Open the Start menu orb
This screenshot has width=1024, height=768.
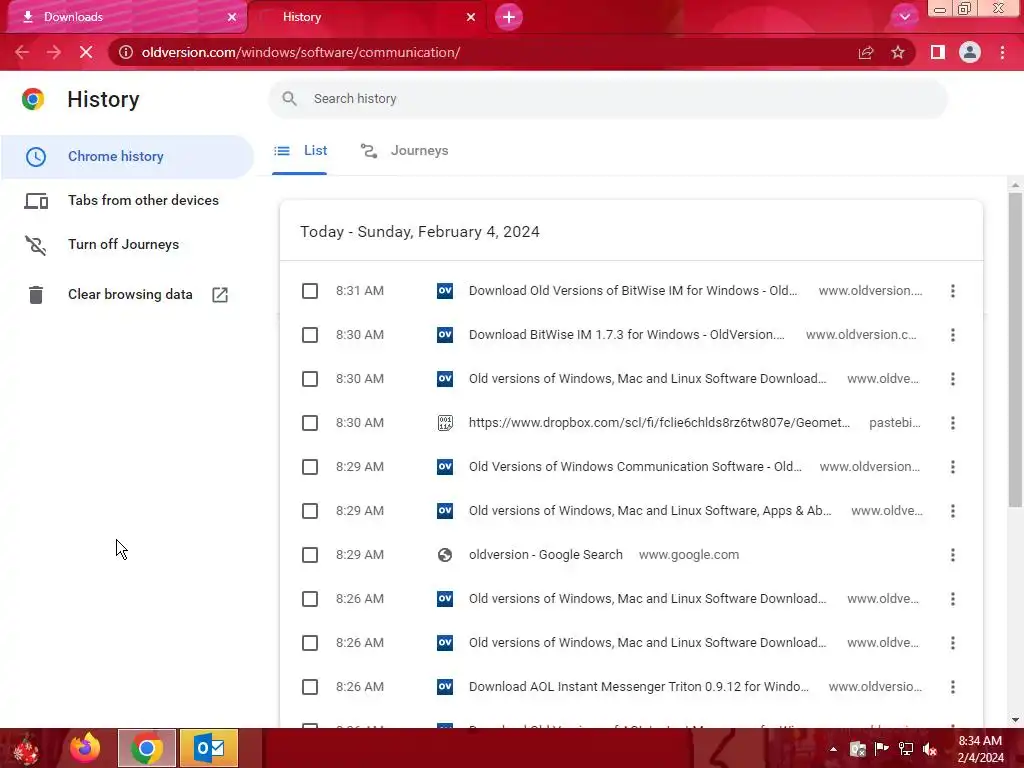coord(26,748)
